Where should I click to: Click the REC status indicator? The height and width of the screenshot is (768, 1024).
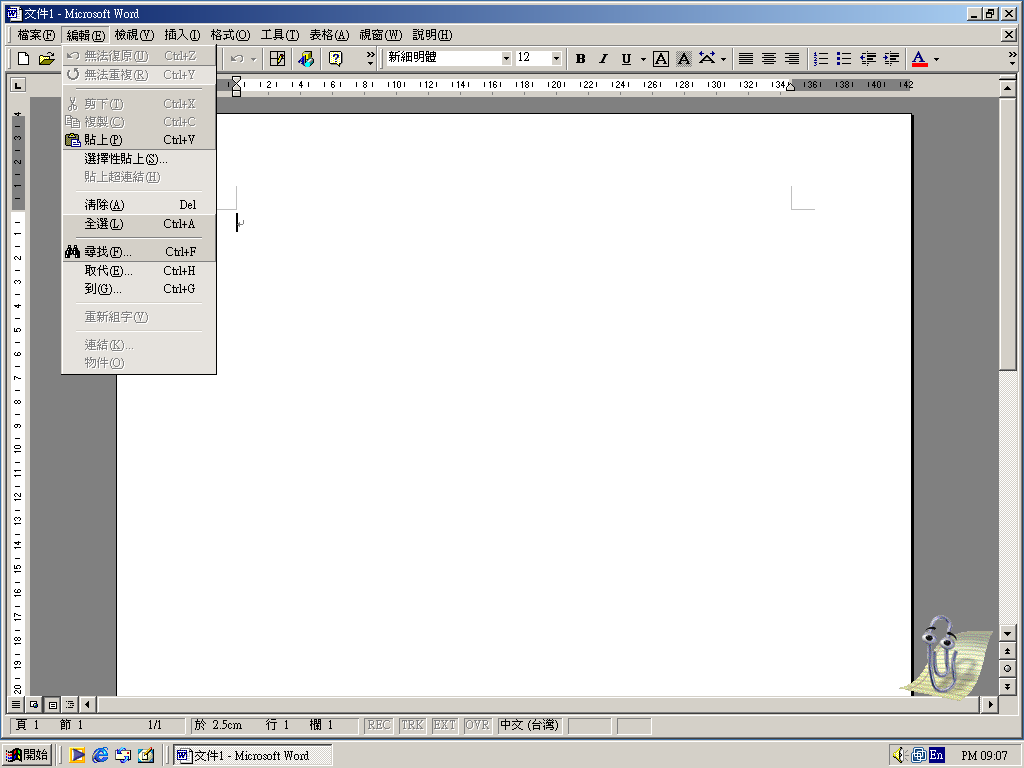tap(378, 725)
